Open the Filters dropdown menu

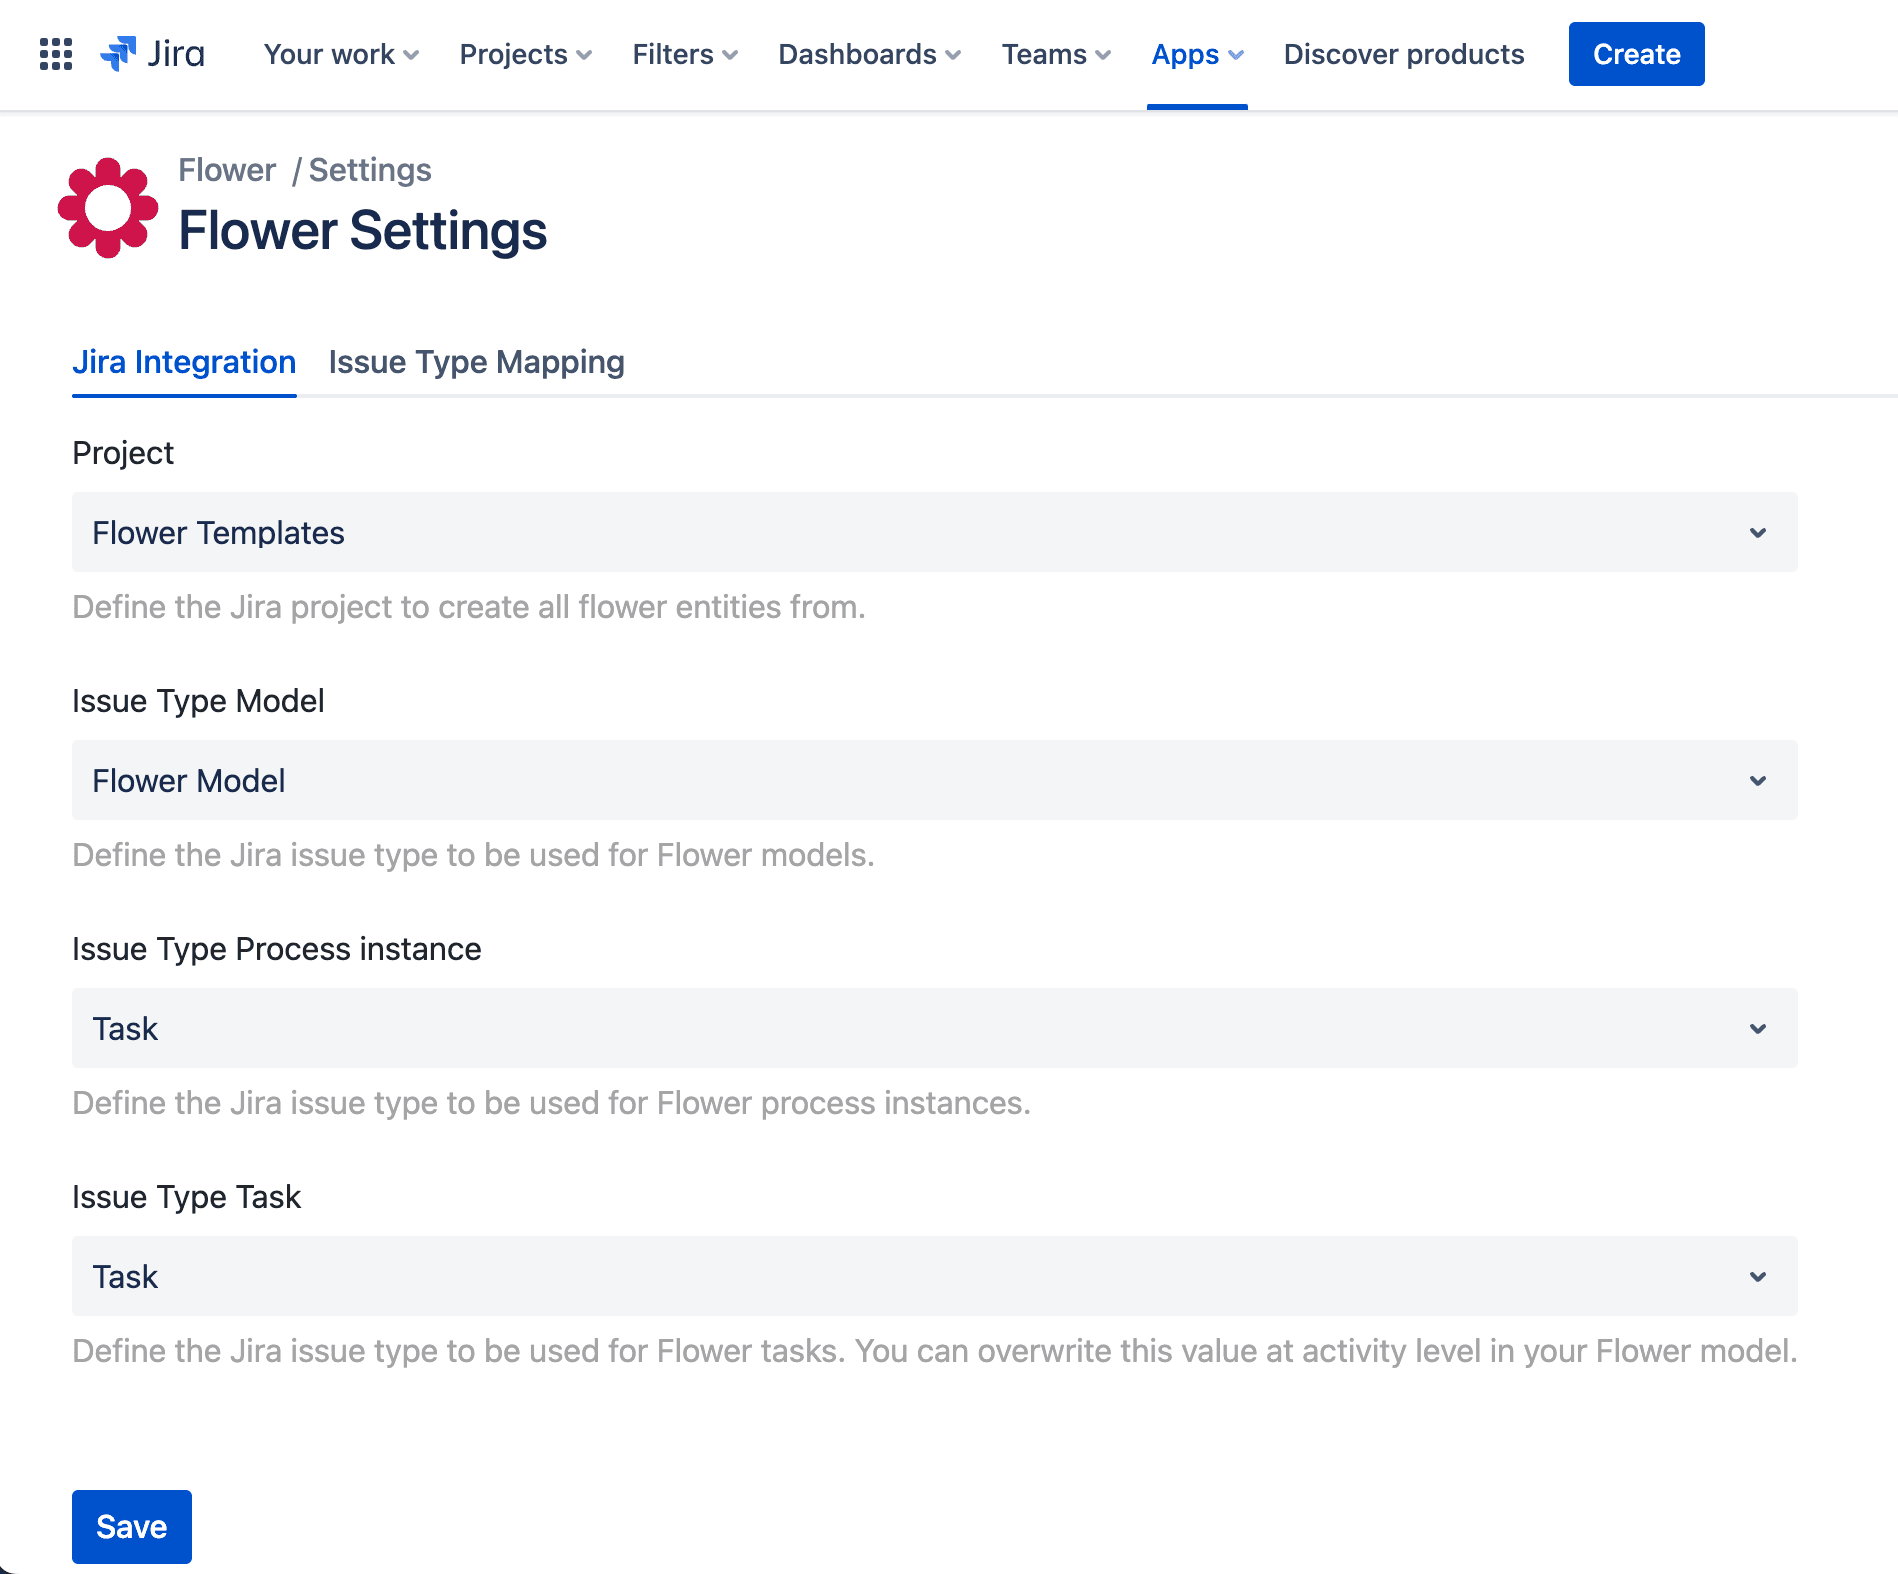(685, 54)
